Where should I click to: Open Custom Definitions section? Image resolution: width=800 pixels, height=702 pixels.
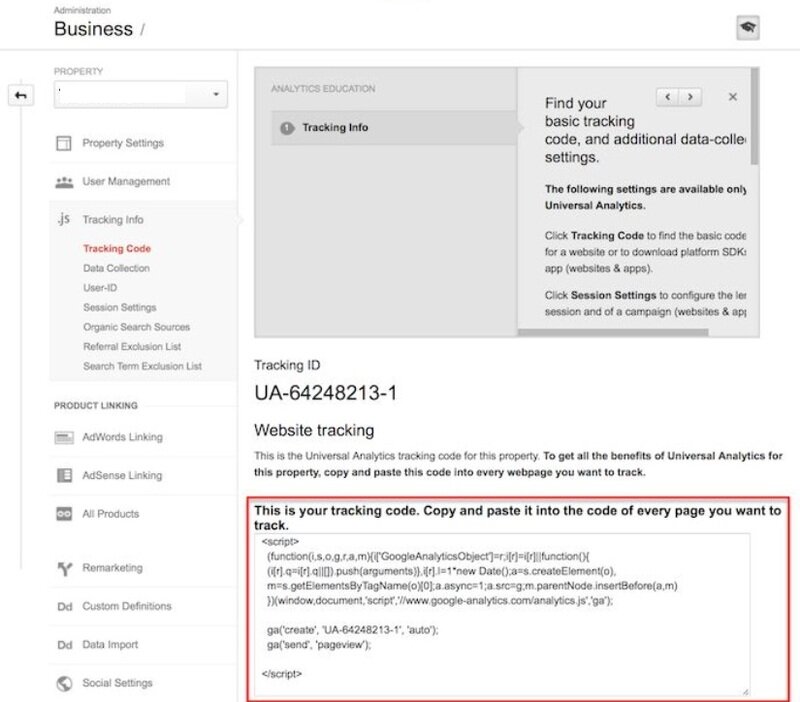127,606
